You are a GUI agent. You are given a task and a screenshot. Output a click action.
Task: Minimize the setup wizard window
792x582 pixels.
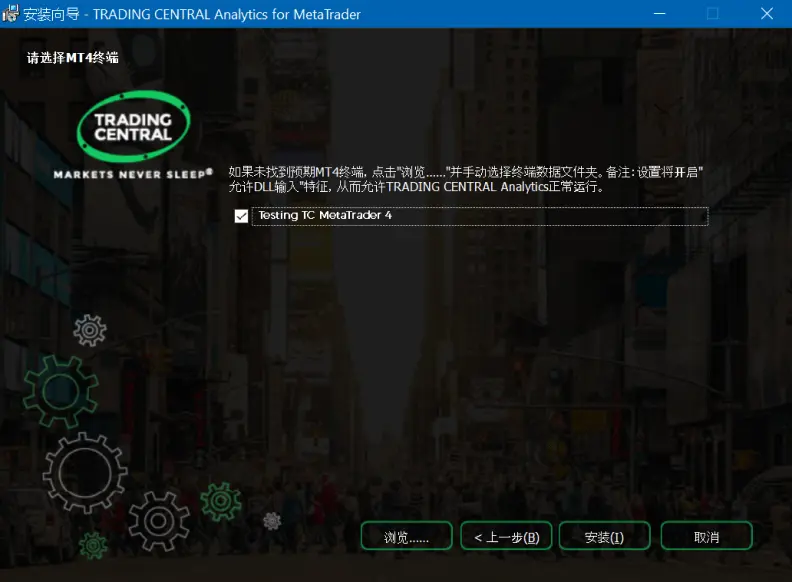pyautogui.click(x=659, y=14)
